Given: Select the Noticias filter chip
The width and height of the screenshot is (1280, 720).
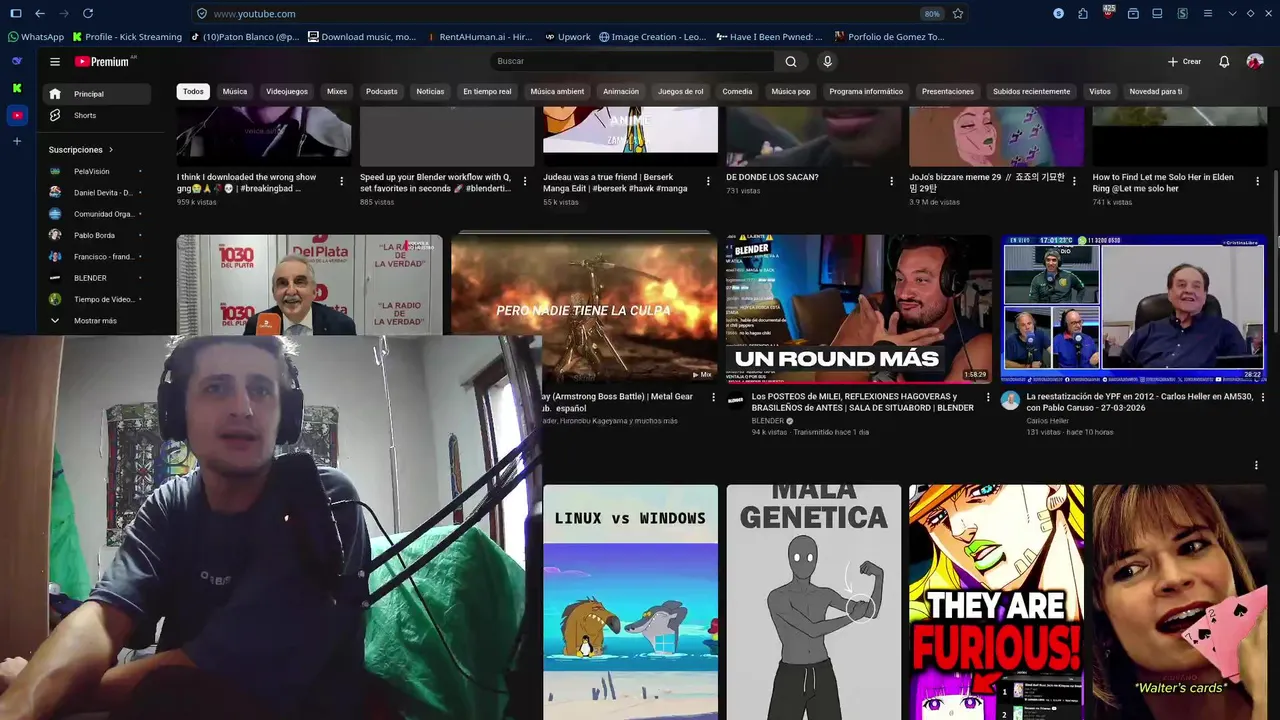Looking at the screenshot, I should pos(430,92).
